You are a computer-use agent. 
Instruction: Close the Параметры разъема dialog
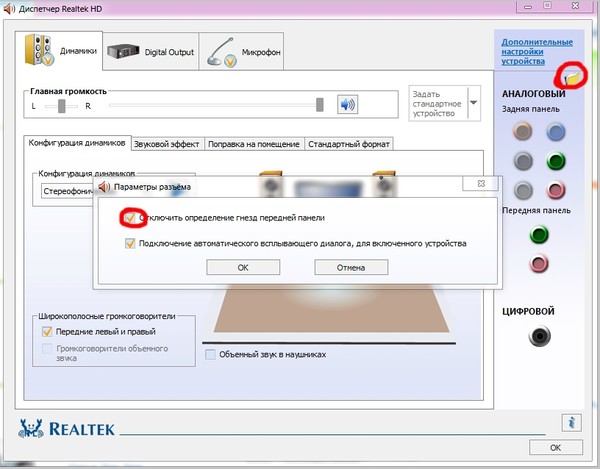click(481, 184)
